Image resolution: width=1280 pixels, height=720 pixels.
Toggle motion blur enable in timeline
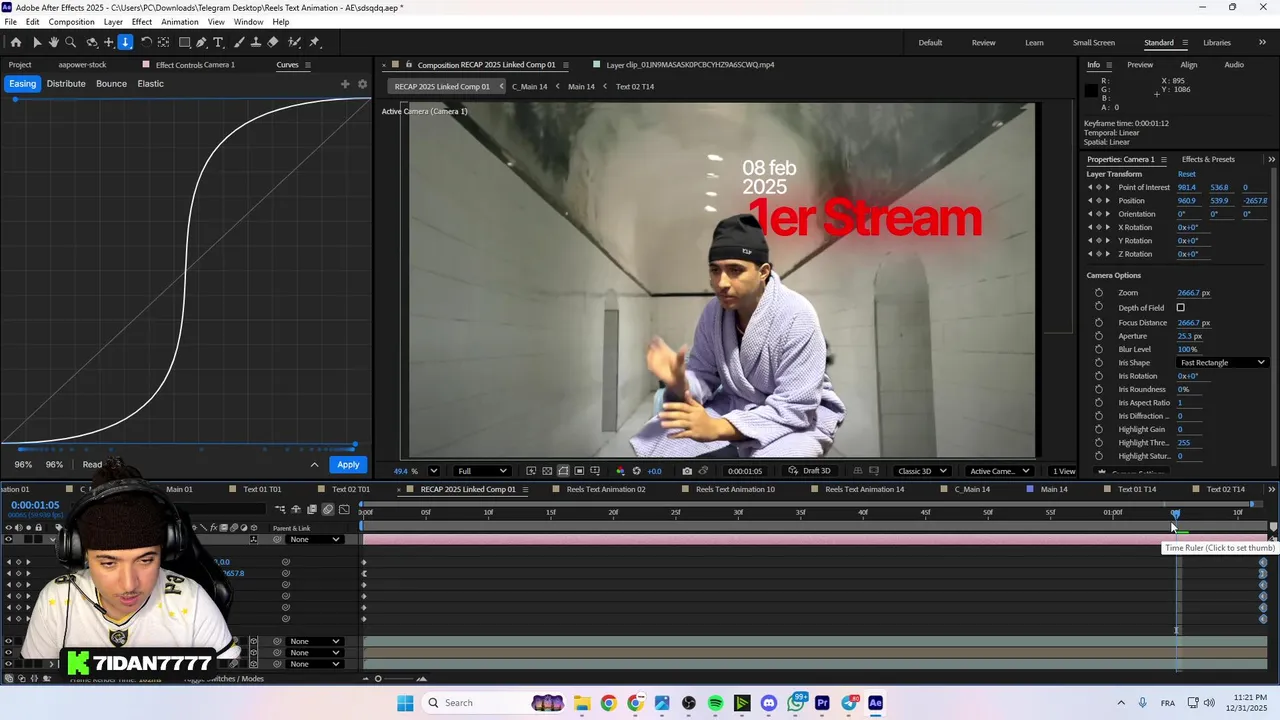327,510
